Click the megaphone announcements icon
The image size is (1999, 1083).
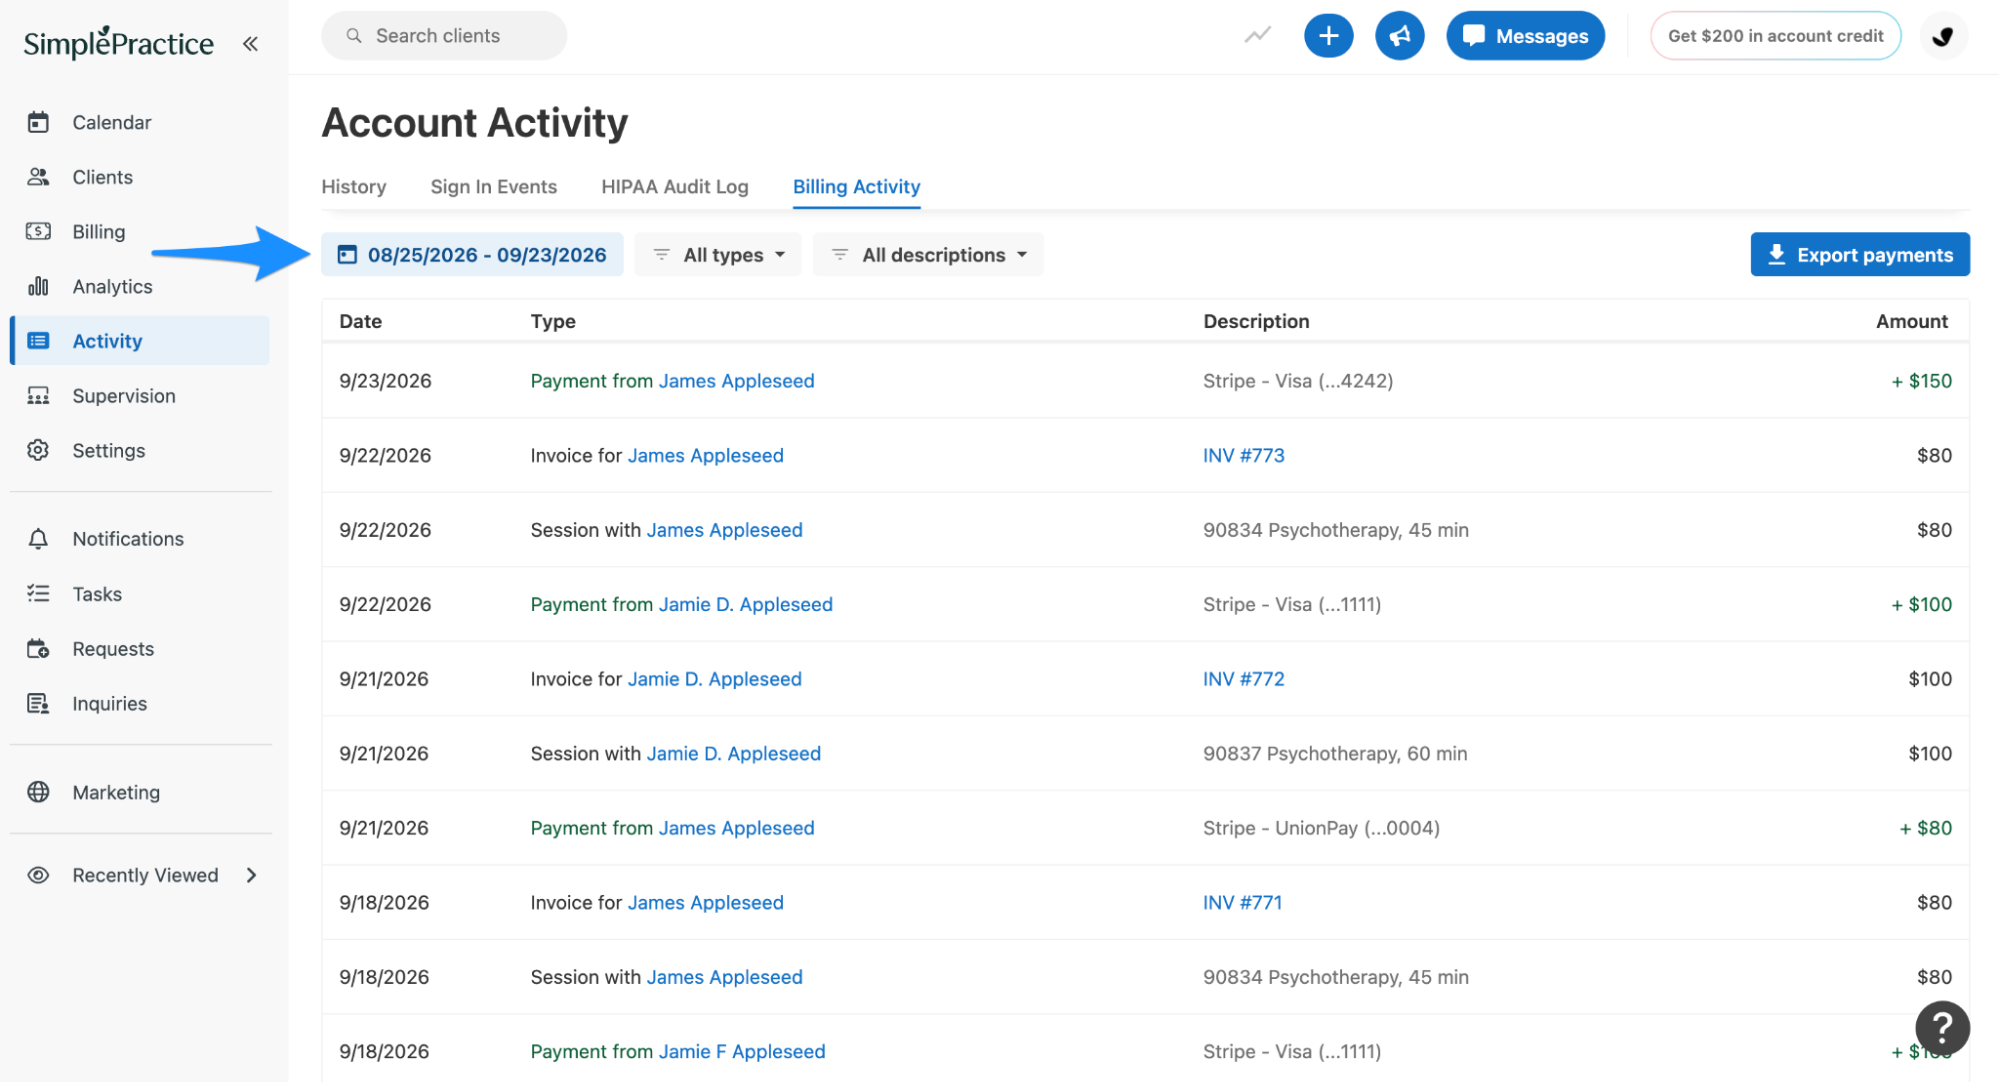[x=1399, y=36]
